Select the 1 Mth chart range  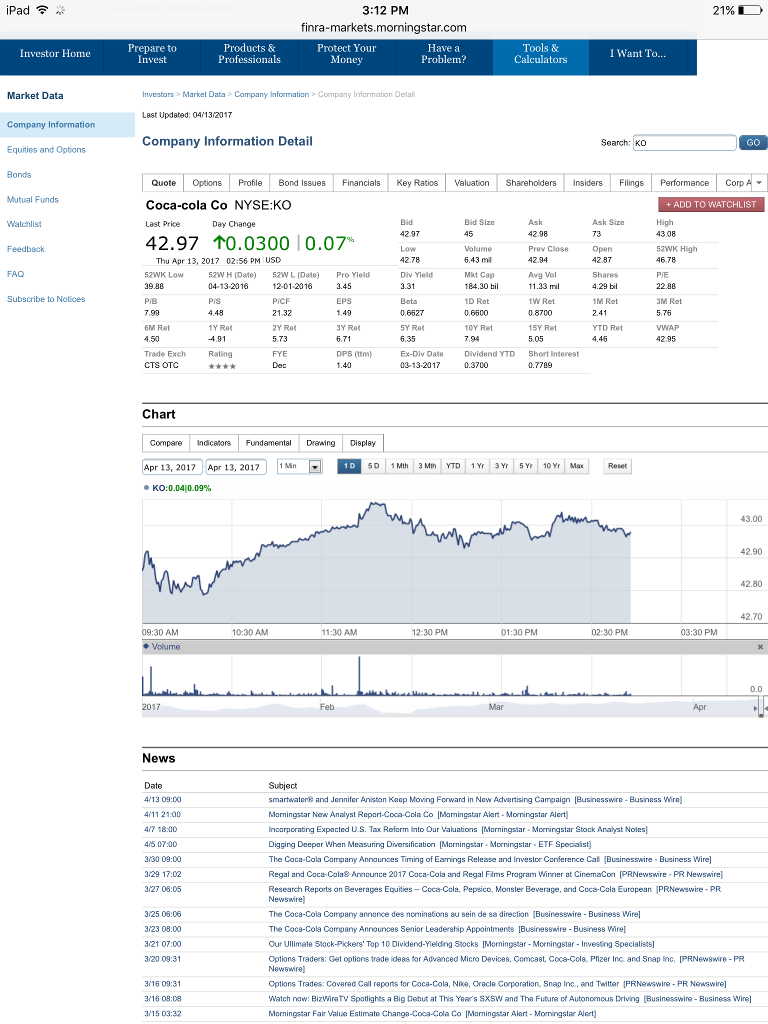pos(400,466)
